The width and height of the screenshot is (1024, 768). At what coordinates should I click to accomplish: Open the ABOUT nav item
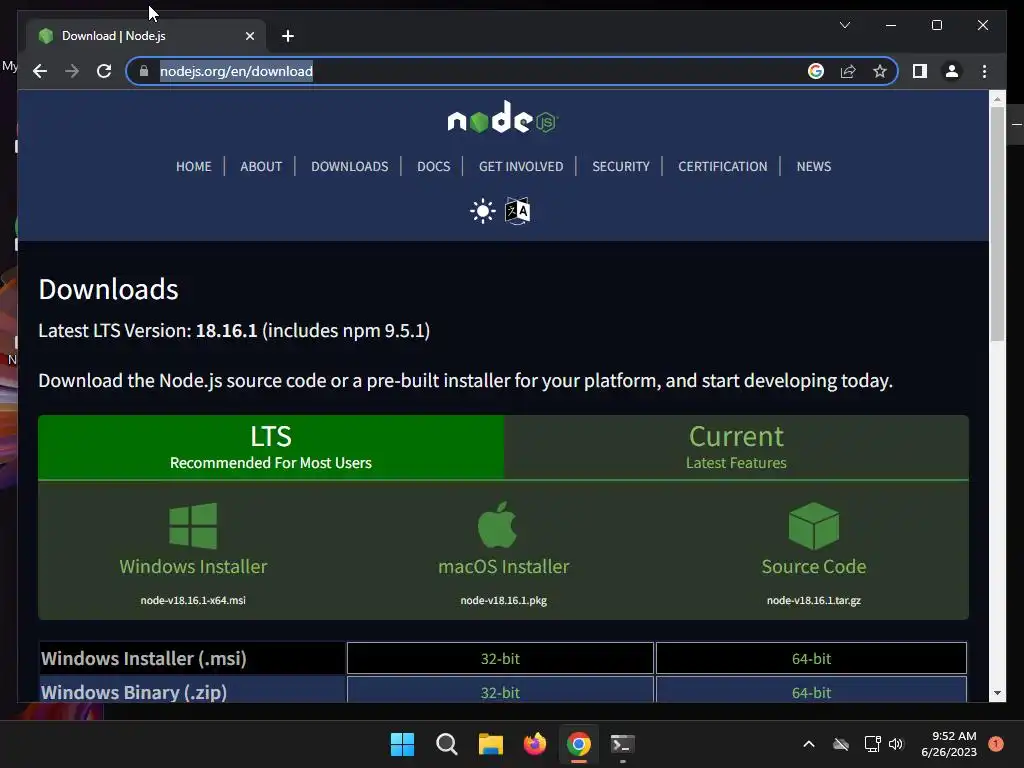tap(261, 167)
